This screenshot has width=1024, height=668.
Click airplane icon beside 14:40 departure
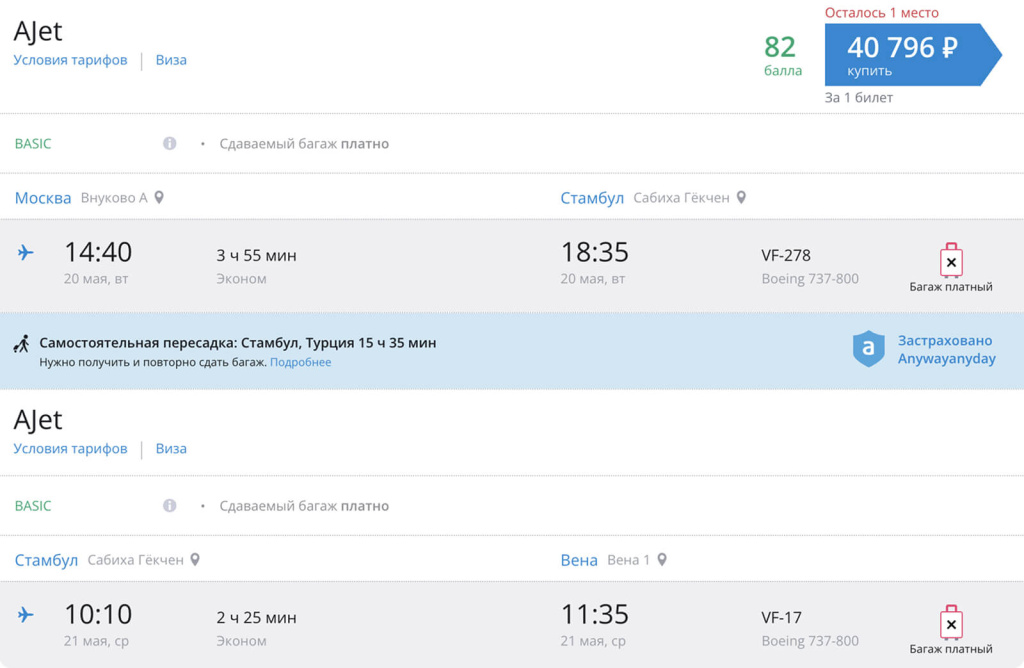(x=25, y=252)
